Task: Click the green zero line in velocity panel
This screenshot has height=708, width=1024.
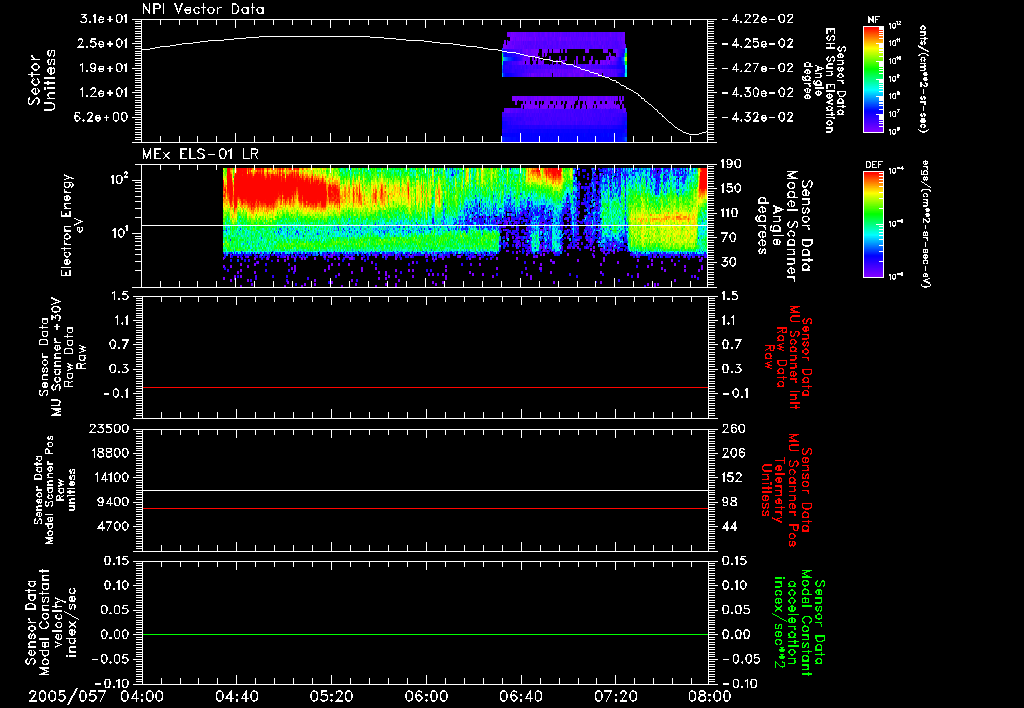Action: [424, 634]
